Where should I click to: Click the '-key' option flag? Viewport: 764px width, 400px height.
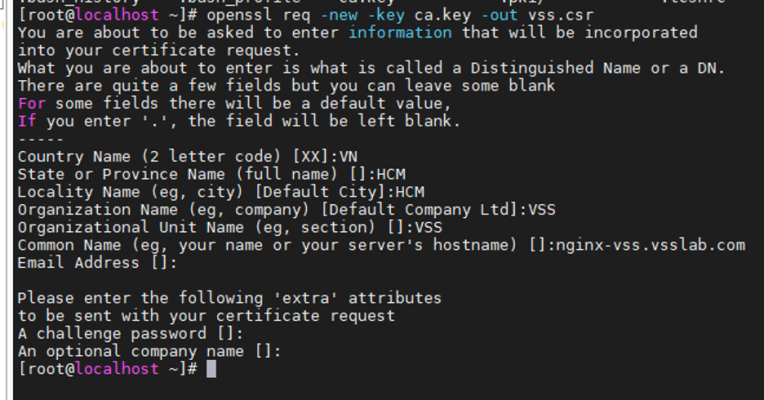click(386, 15)
